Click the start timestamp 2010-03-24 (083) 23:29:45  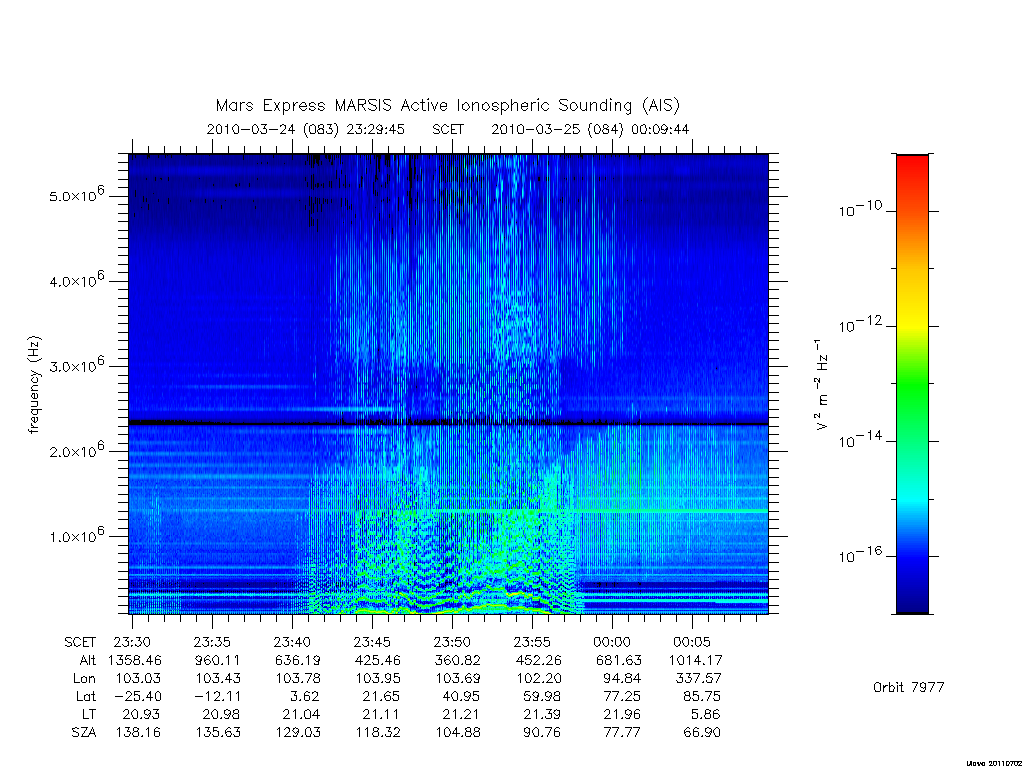pos(306,129)
